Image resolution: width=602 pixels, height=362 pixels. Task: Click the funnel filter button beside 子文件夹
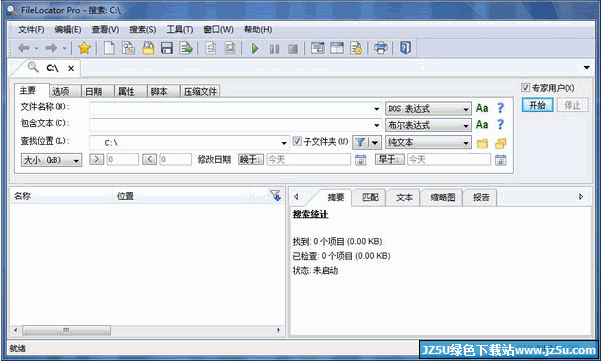click(360, 142)
